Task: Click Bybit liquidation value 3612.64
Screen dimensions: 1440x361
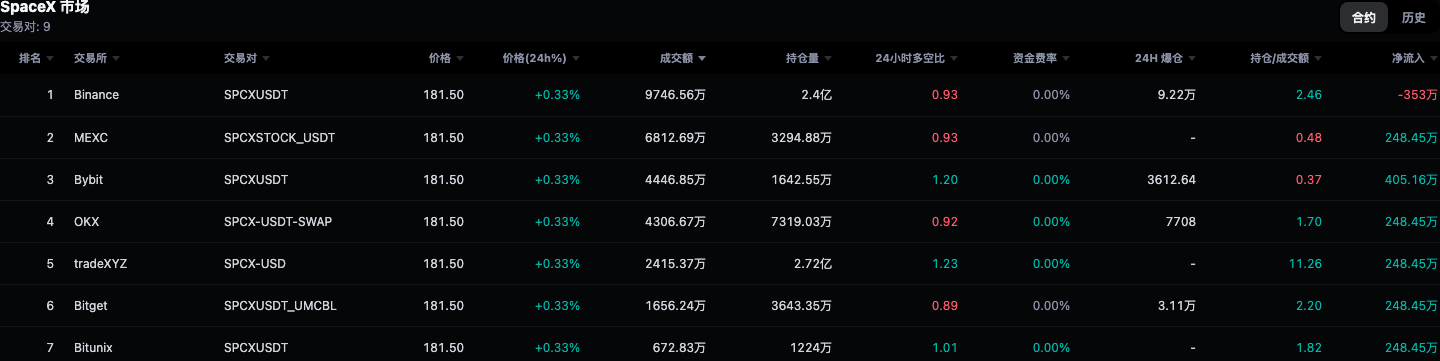Action: [1171, 179]
